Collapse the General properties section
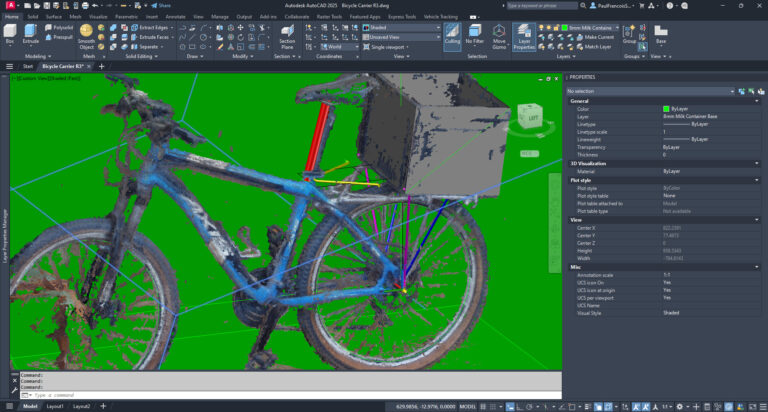Screen dimensions: 768x412 (x=757, y=101)
